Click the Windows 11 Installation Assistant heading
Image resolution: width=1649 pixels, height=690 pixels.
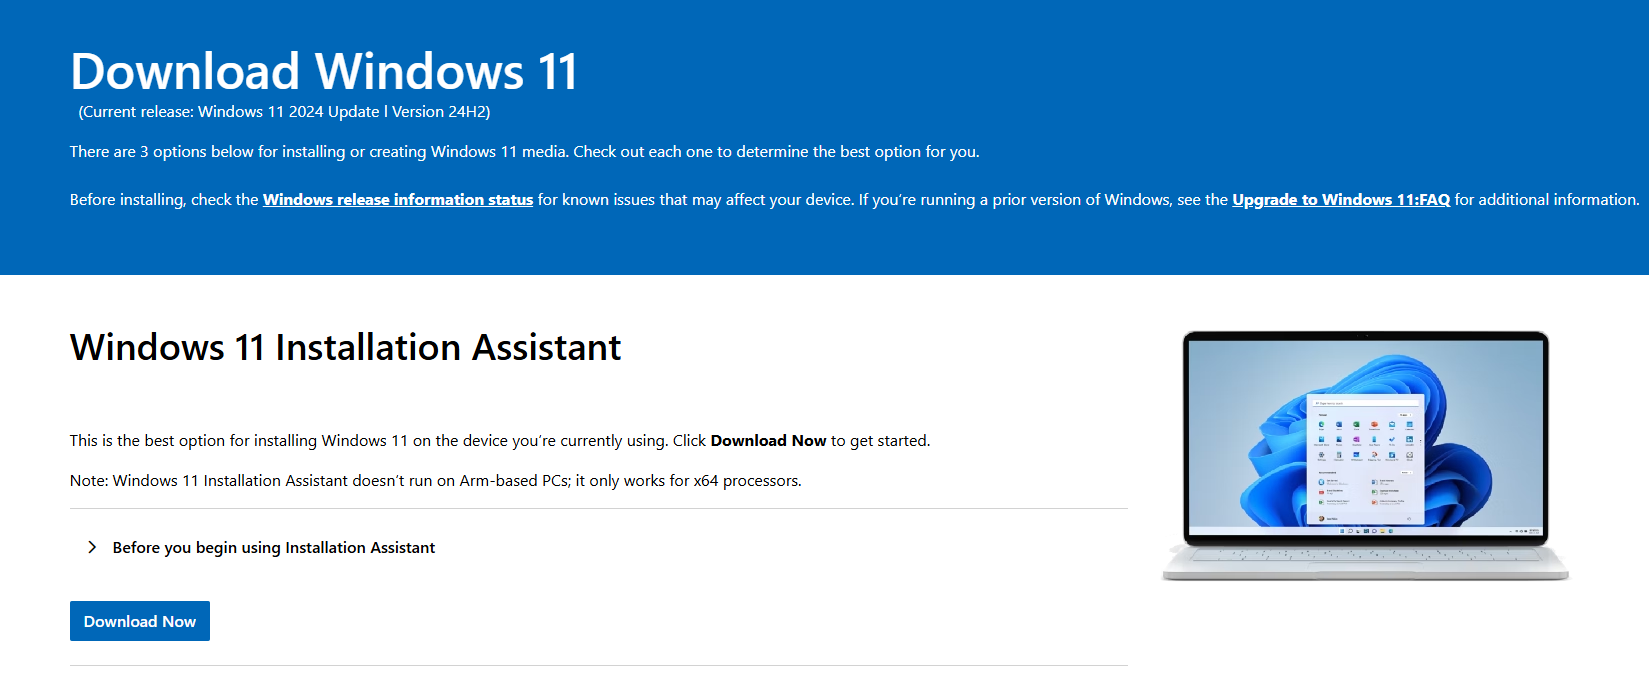(x=345, y=347)
